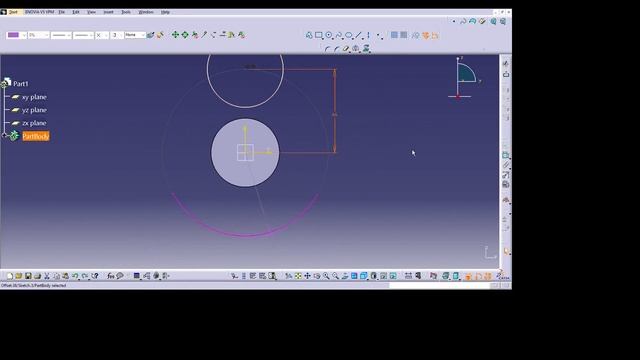Toggle Snap to Point
This screenshot has height=360, width=640.
[404, 36]
